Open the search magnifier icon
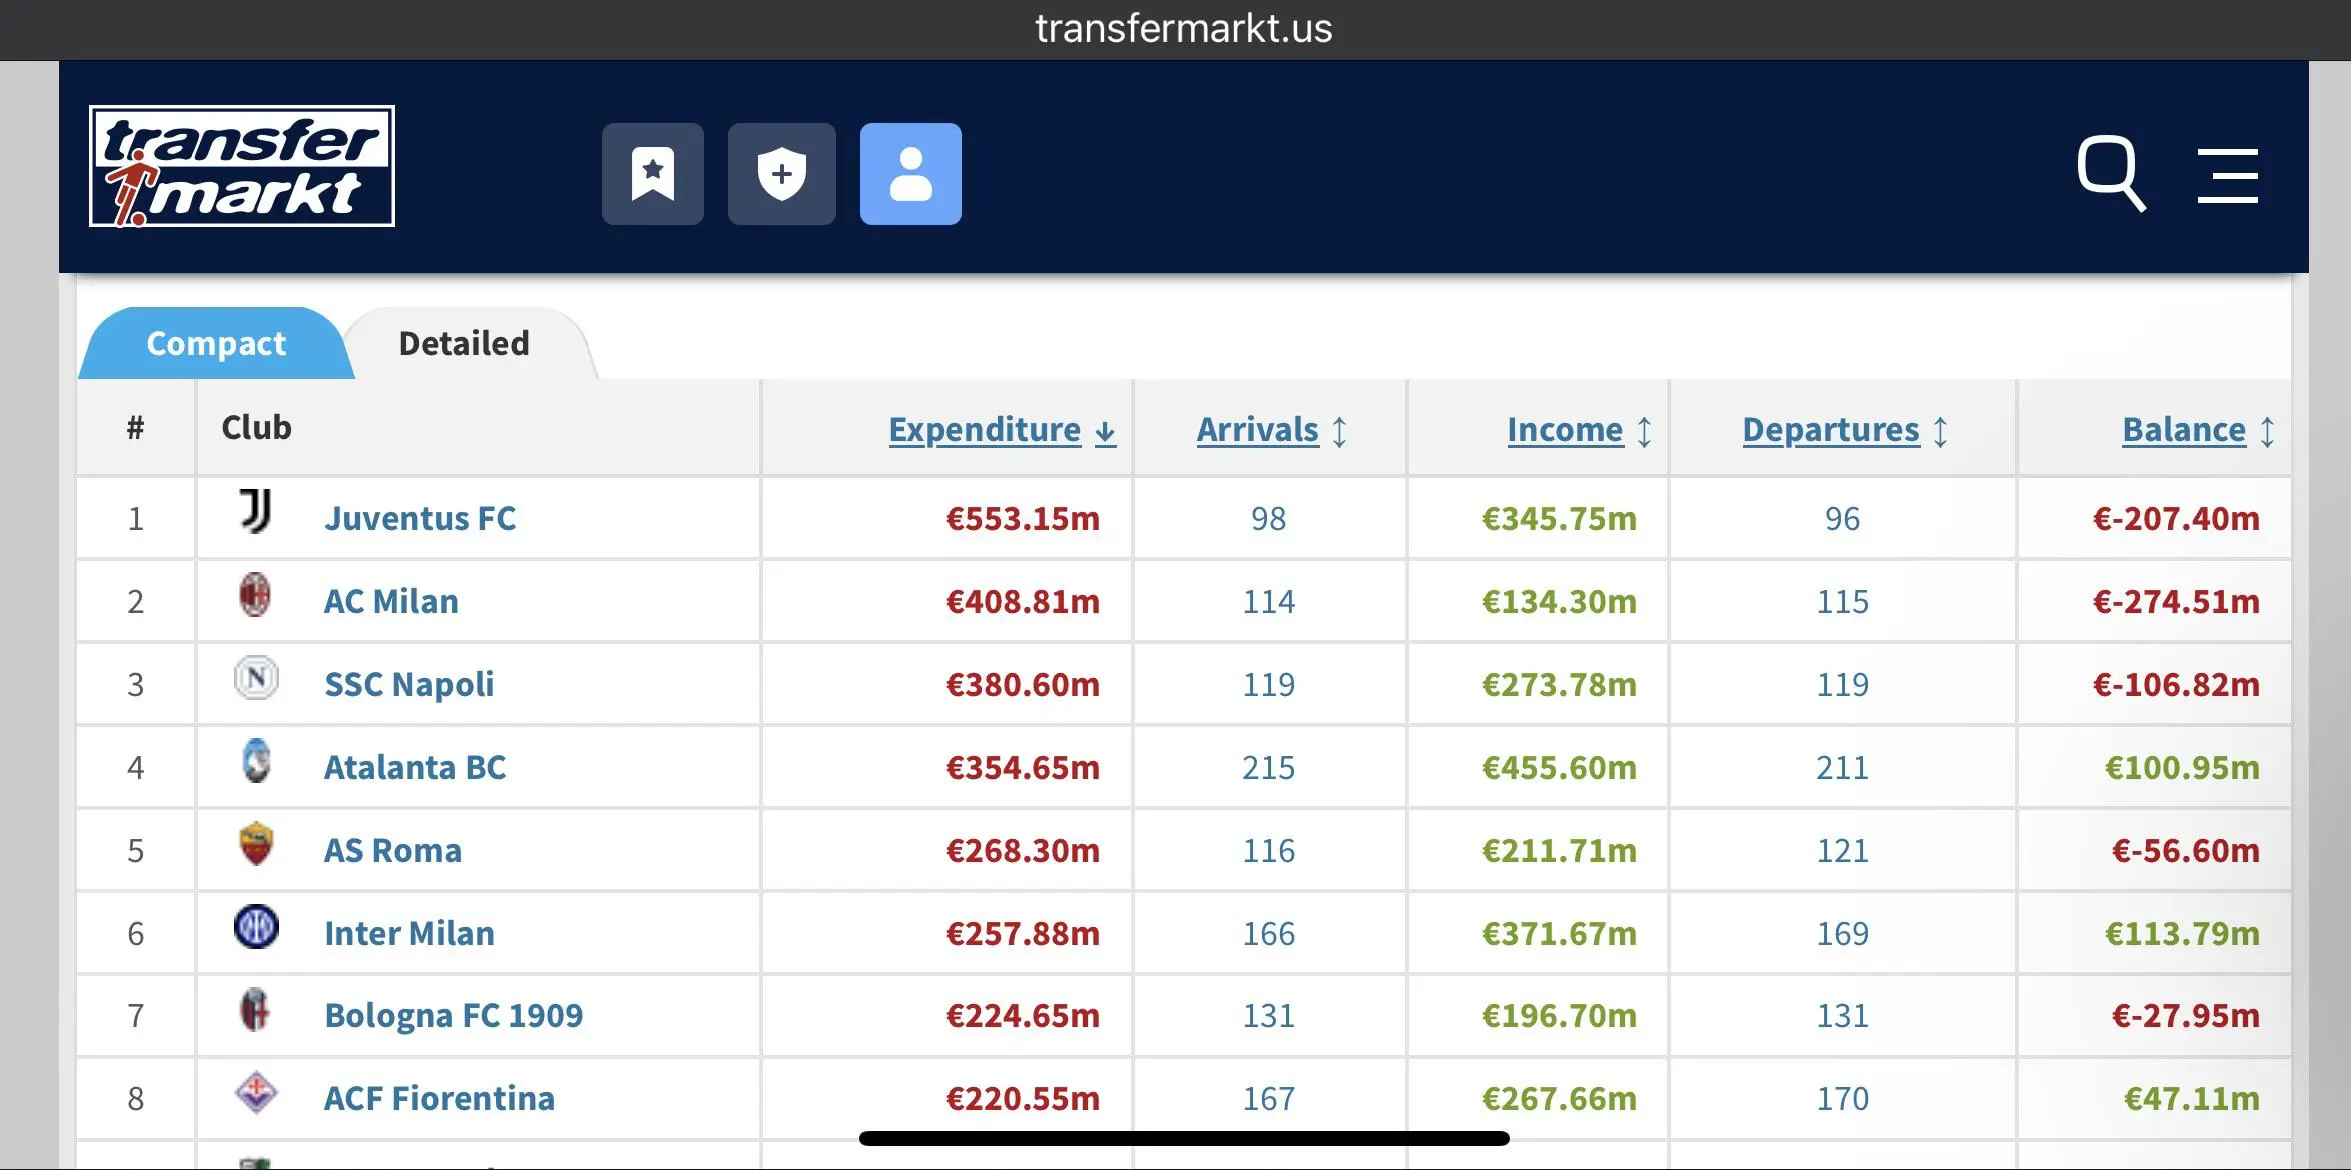 click(x=2112, y=174)
